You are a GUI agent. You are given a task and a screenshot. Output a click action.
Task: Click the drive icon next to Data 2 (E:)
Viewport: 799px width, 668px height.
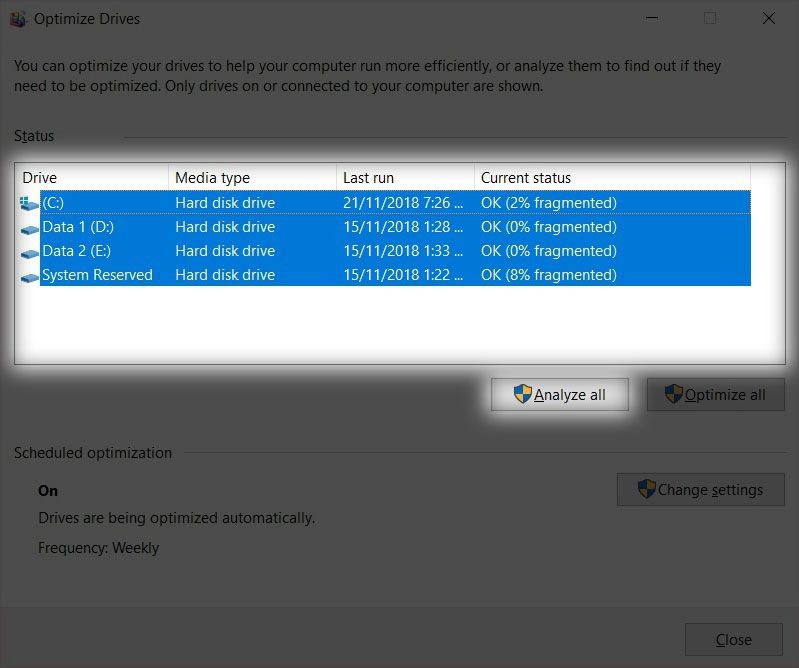click(x=30, y=253)
